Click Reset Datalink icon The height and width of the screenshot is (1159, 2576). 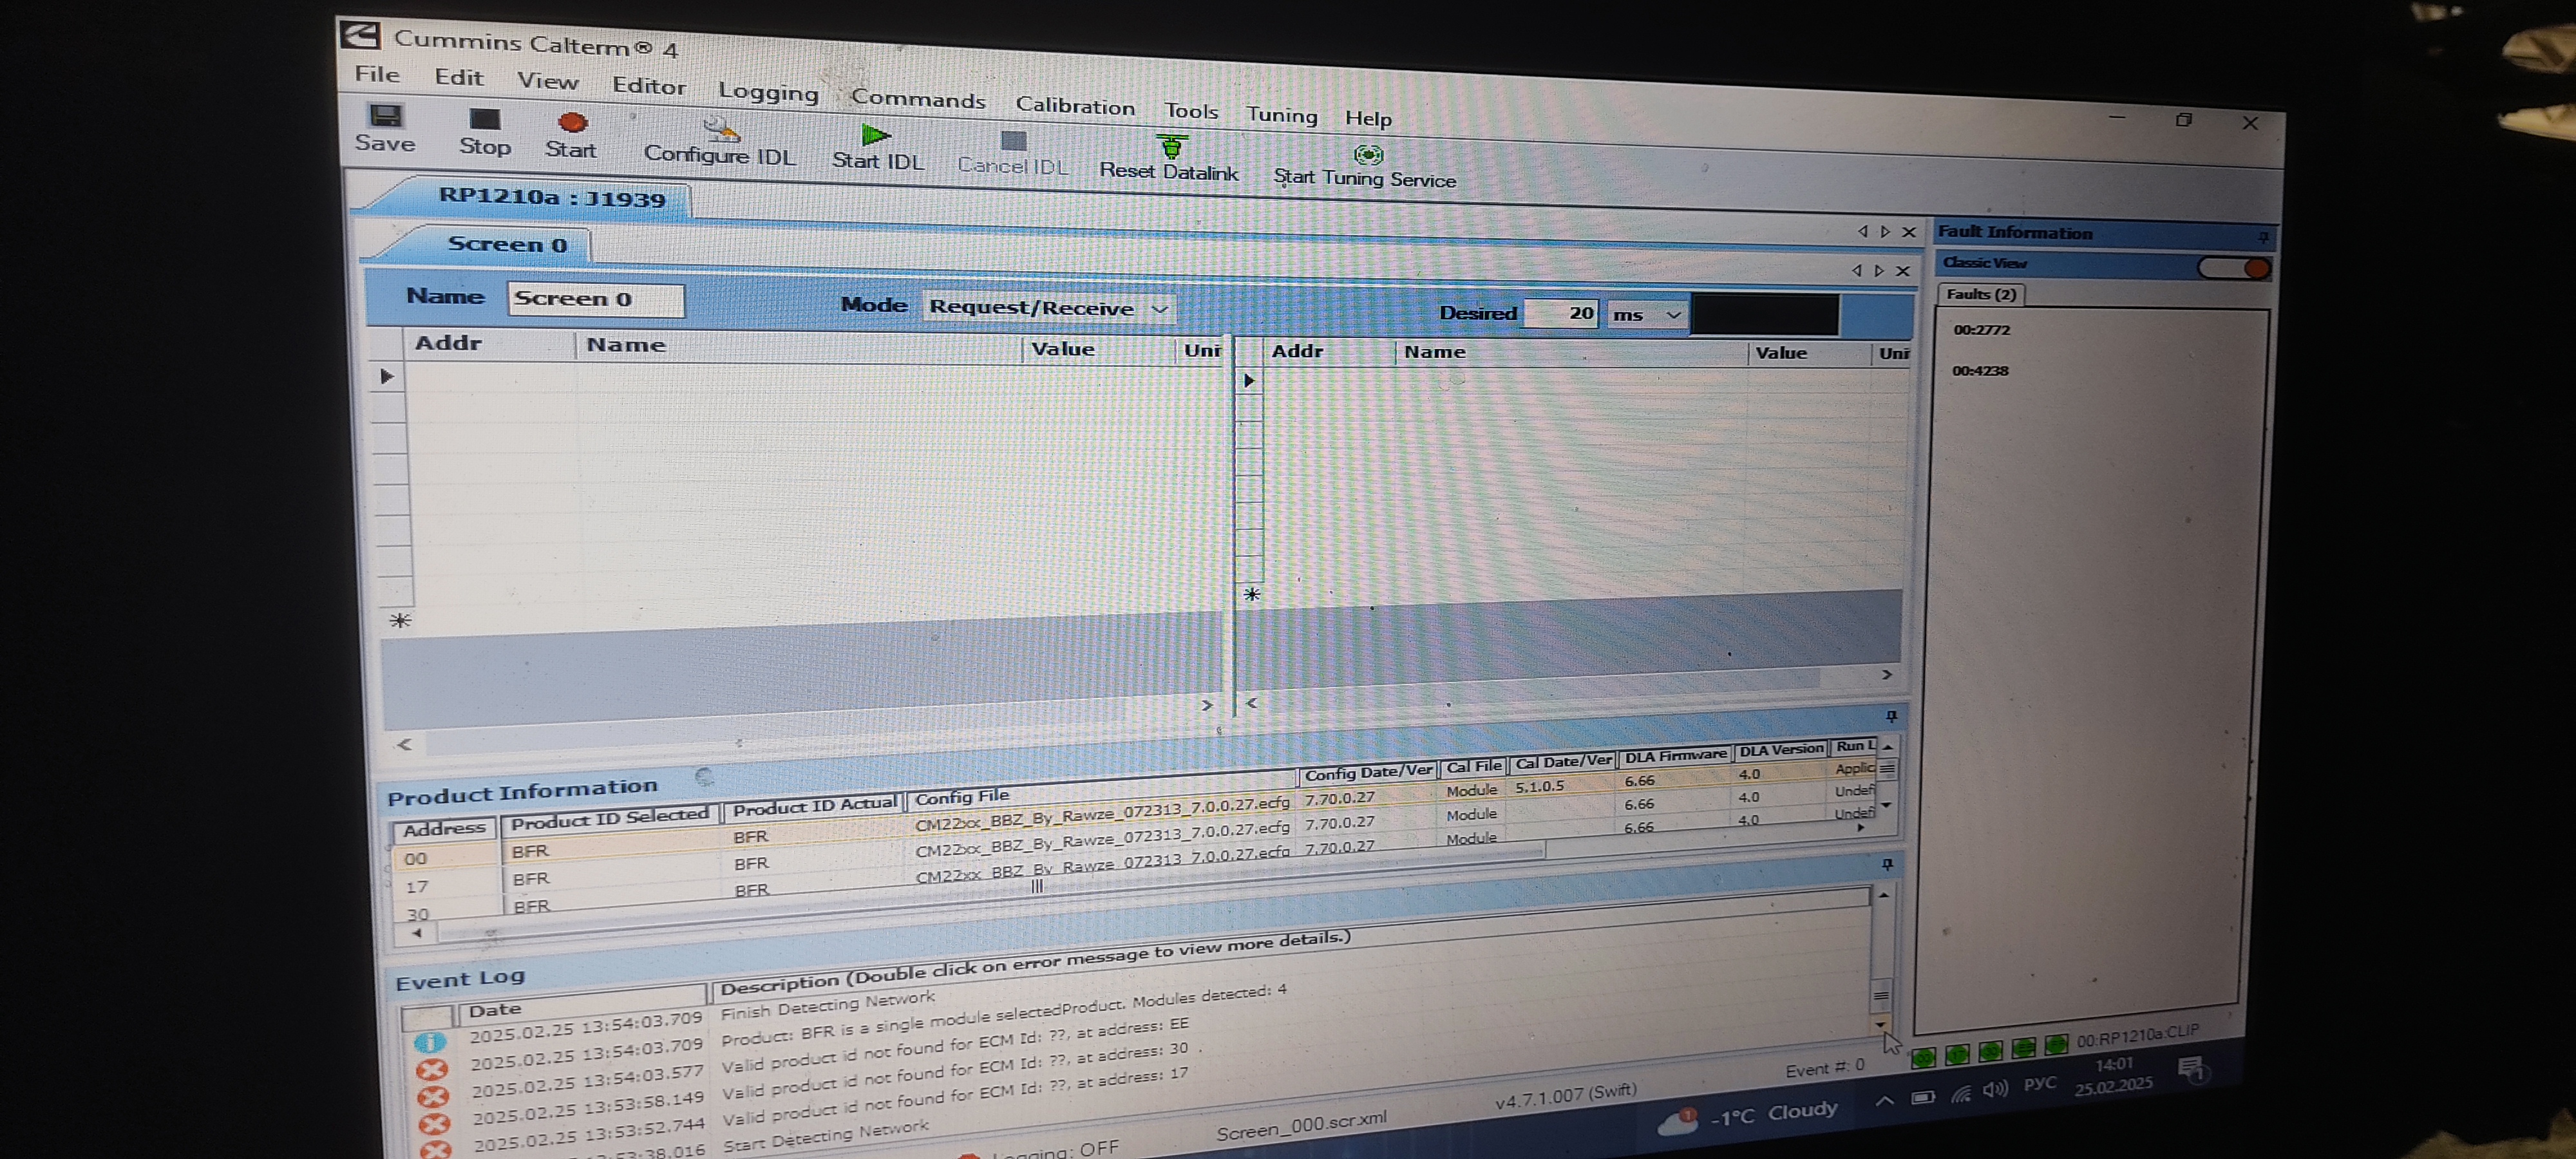[x=1171, y=149]
